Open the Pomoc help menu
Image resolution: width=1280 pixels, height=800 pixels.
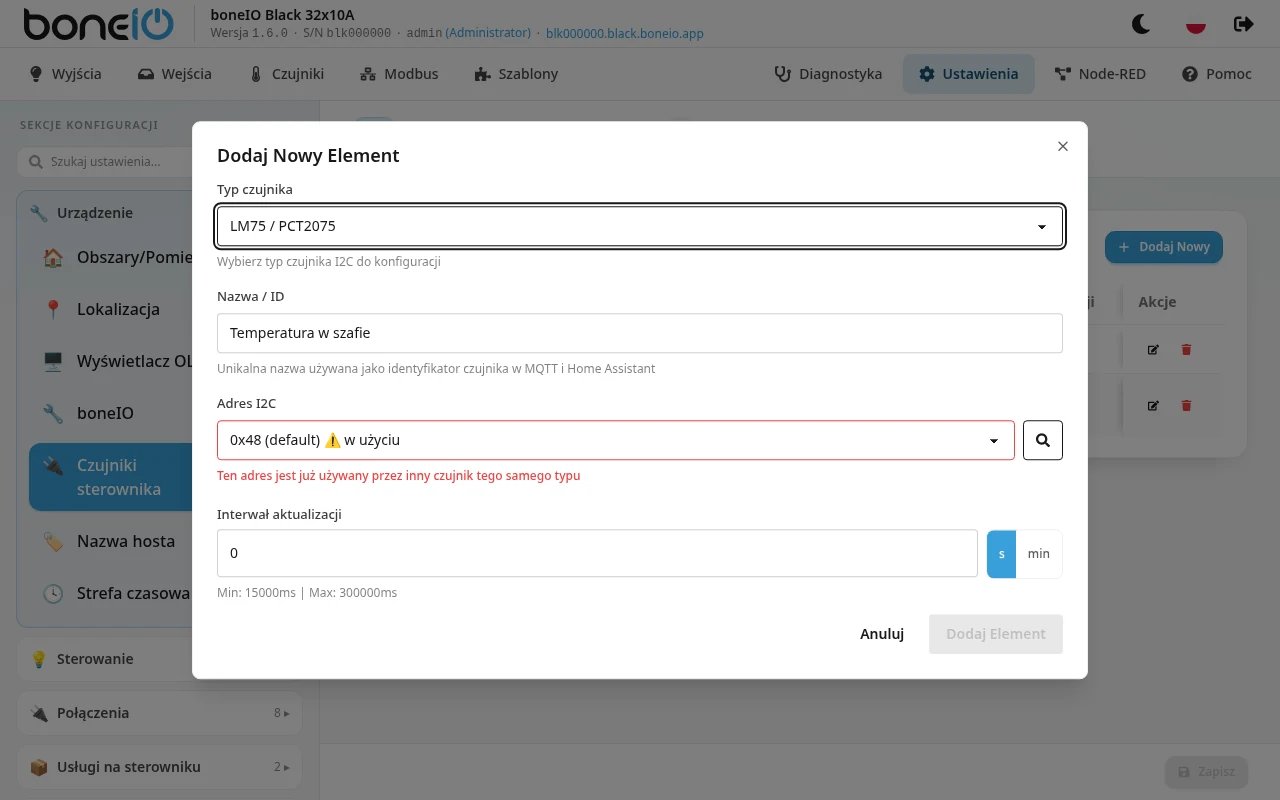[x=1217, y=74]
